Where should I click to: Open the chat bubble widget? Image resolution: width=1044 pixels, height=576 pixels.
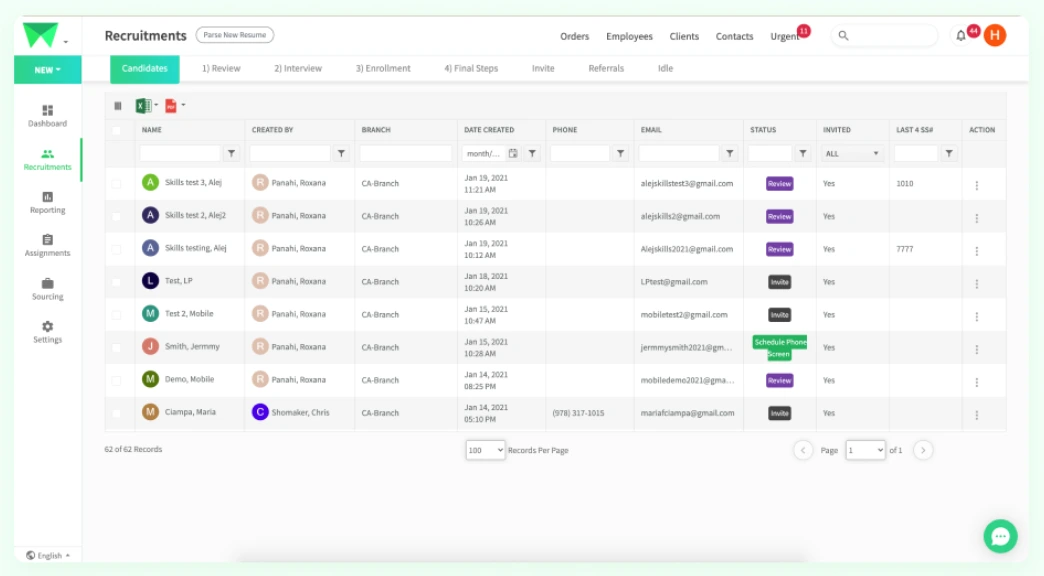[x=1000, y=536]
